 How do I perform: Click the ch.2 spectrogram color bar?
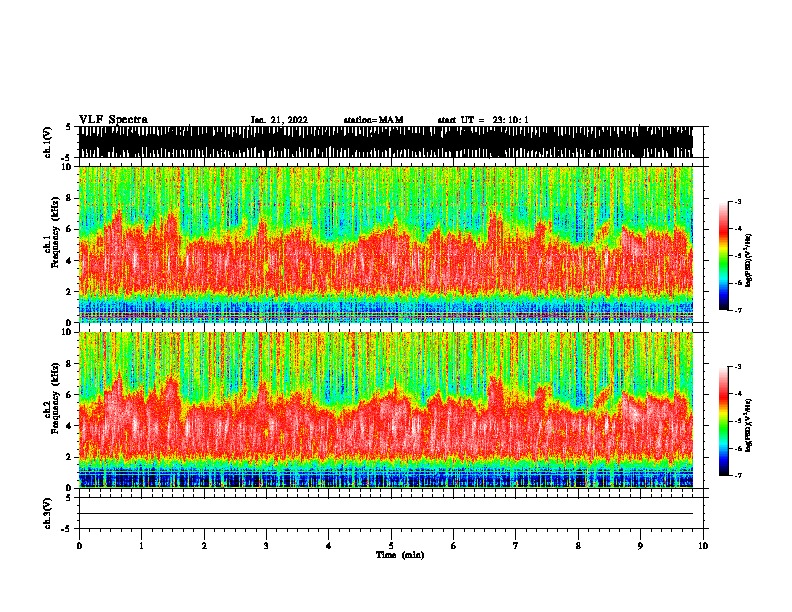tap(724, 421)
